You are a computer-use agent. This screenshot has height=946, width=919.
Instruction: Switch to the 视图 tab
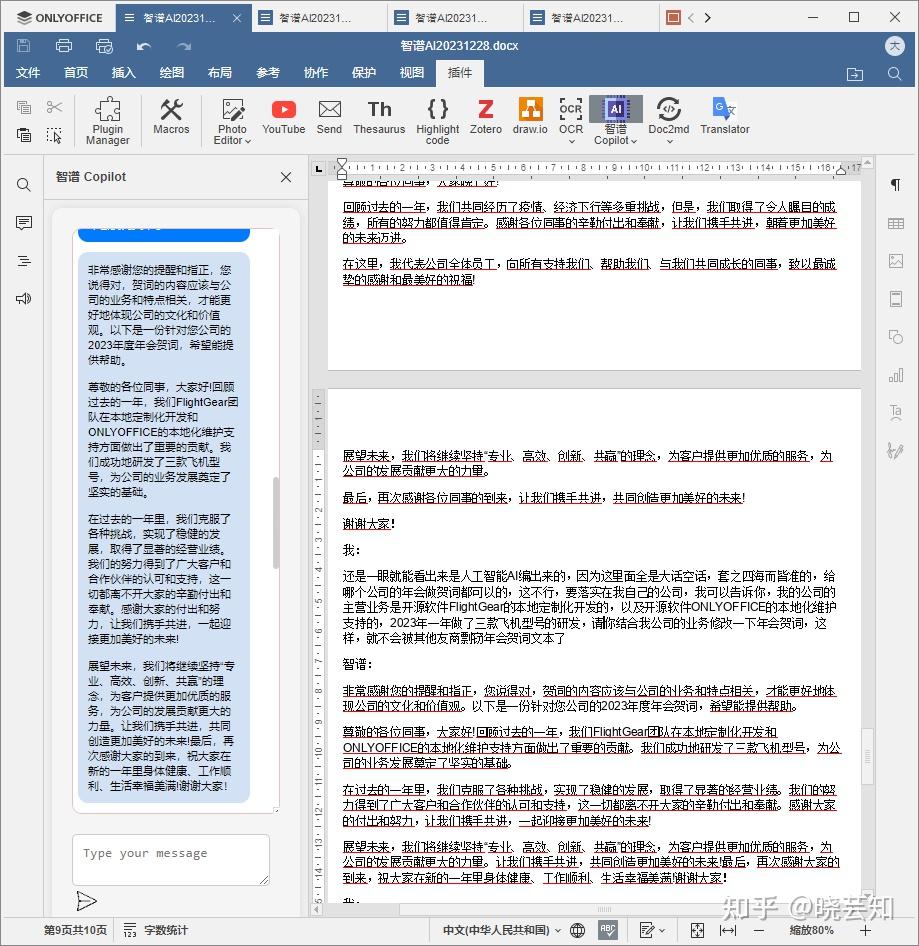point(412,73)
